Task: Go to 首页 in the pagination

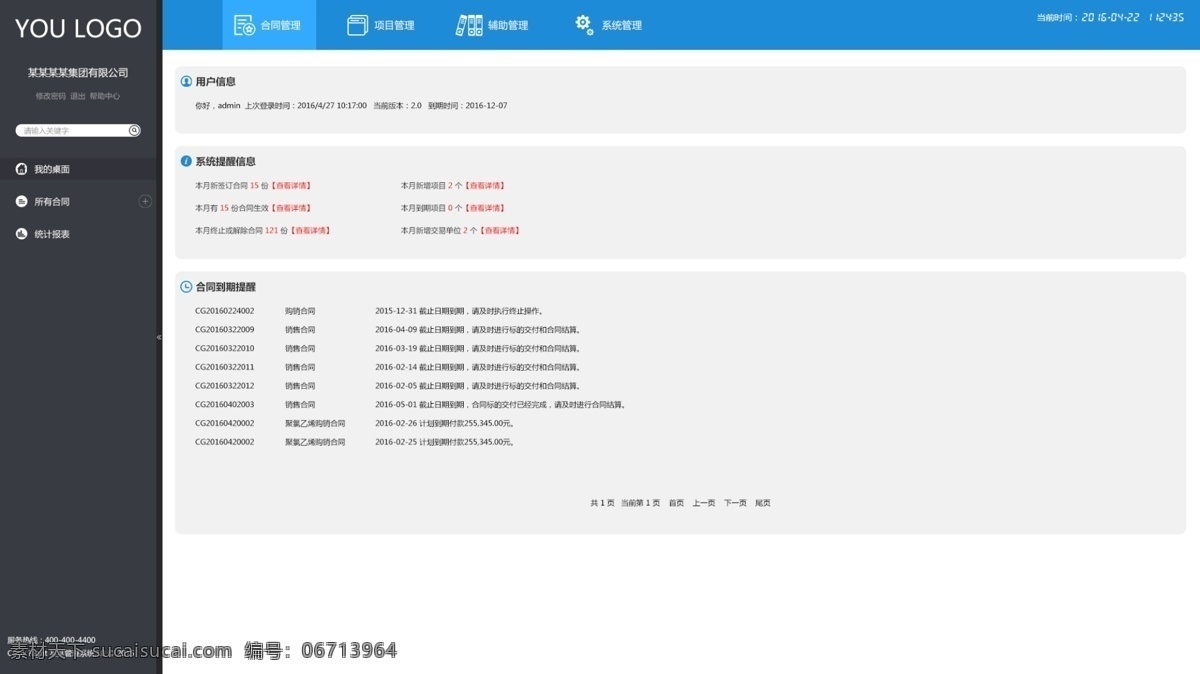Action: 677,503
